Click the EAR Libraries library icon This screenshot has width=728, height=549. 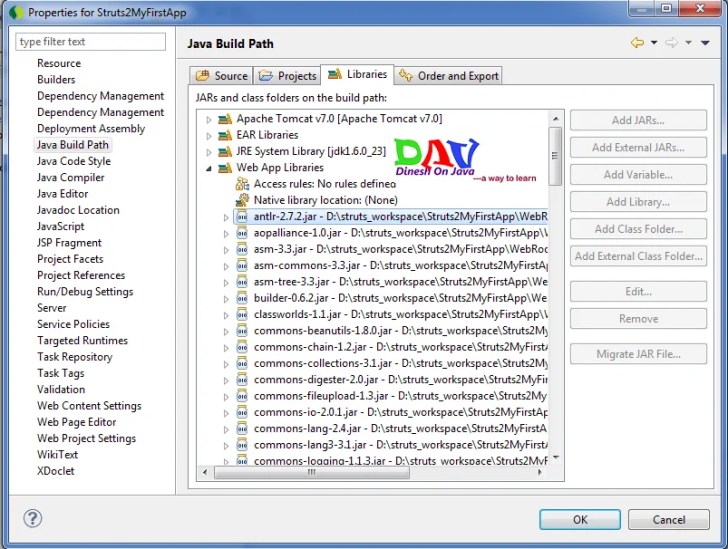225,135
